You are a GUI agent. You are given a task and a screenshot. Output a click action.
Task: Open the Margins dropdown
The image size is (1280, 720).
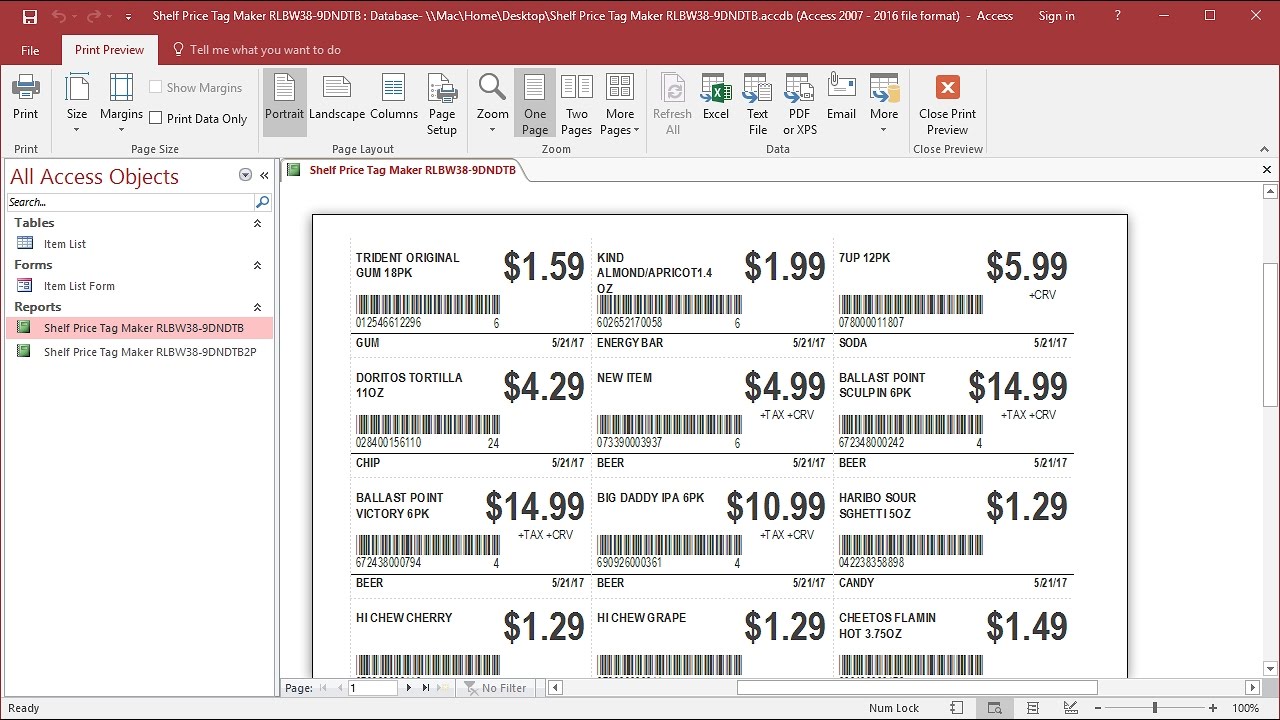coord(121,104)
